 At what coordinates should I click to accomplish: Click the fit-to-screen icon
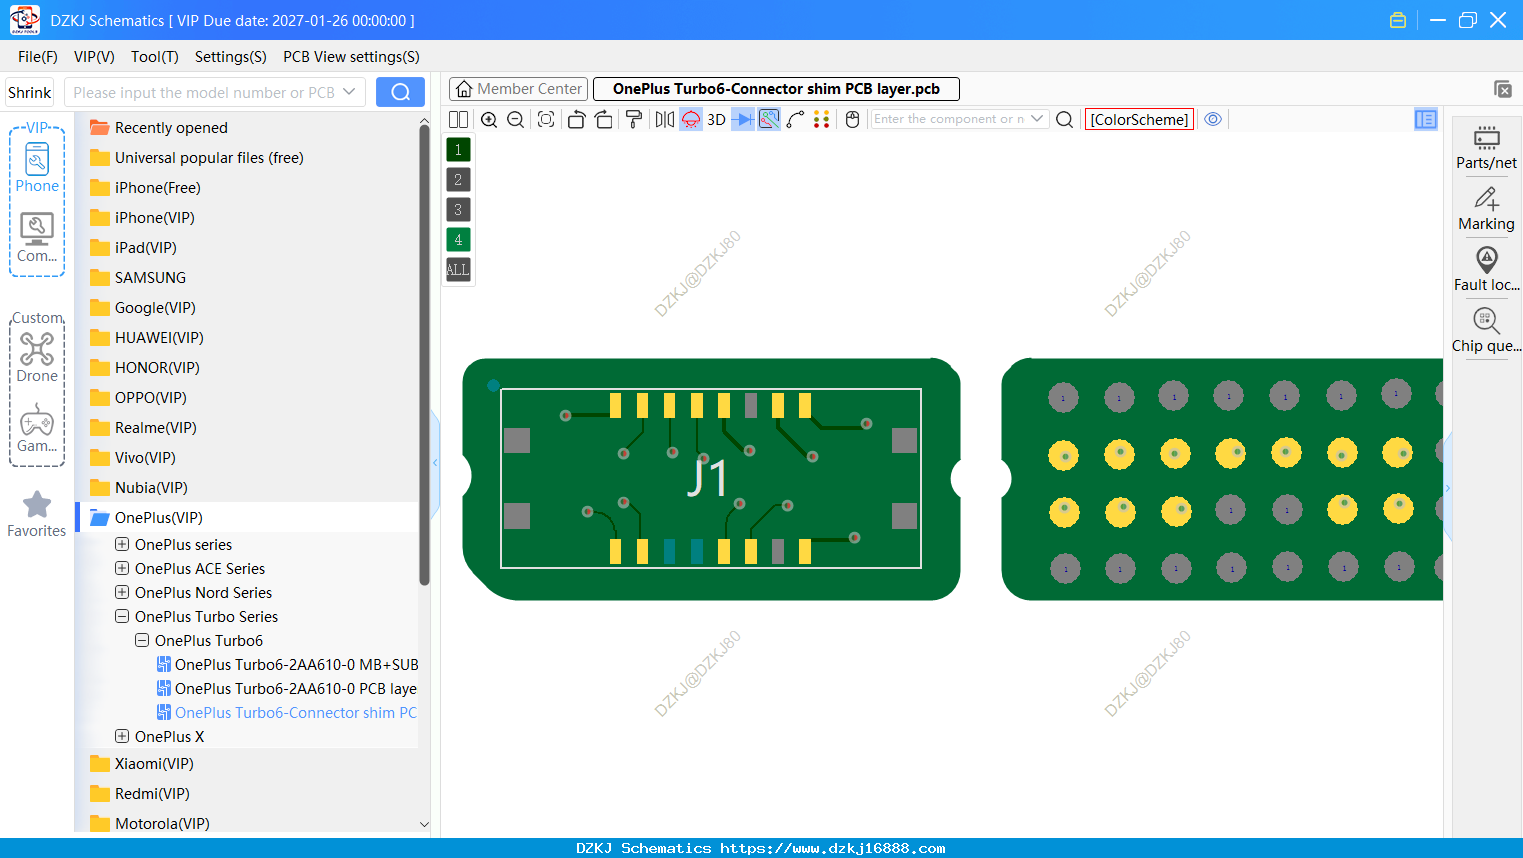(x=546, y=120)
